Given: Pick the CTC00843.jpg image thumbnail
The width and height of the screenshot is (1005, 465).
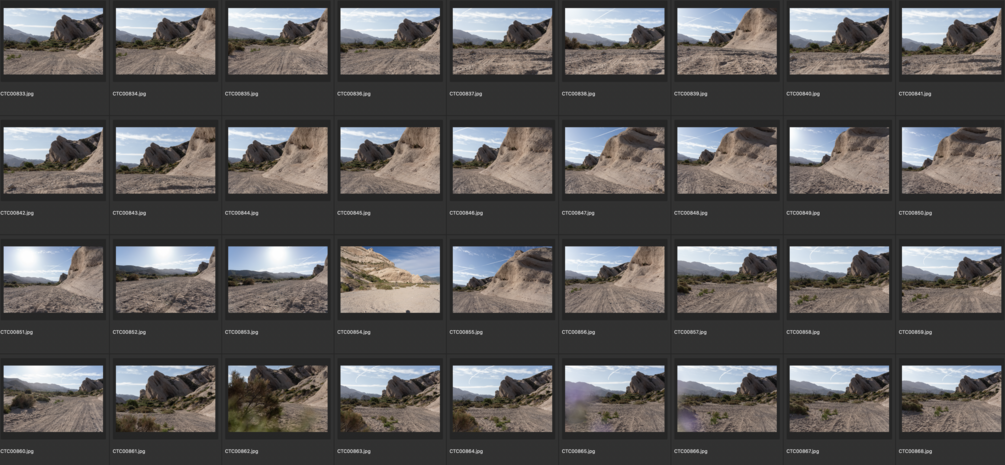Looking at the screenshot, I should pyautogui.click(x=165, y=160).
